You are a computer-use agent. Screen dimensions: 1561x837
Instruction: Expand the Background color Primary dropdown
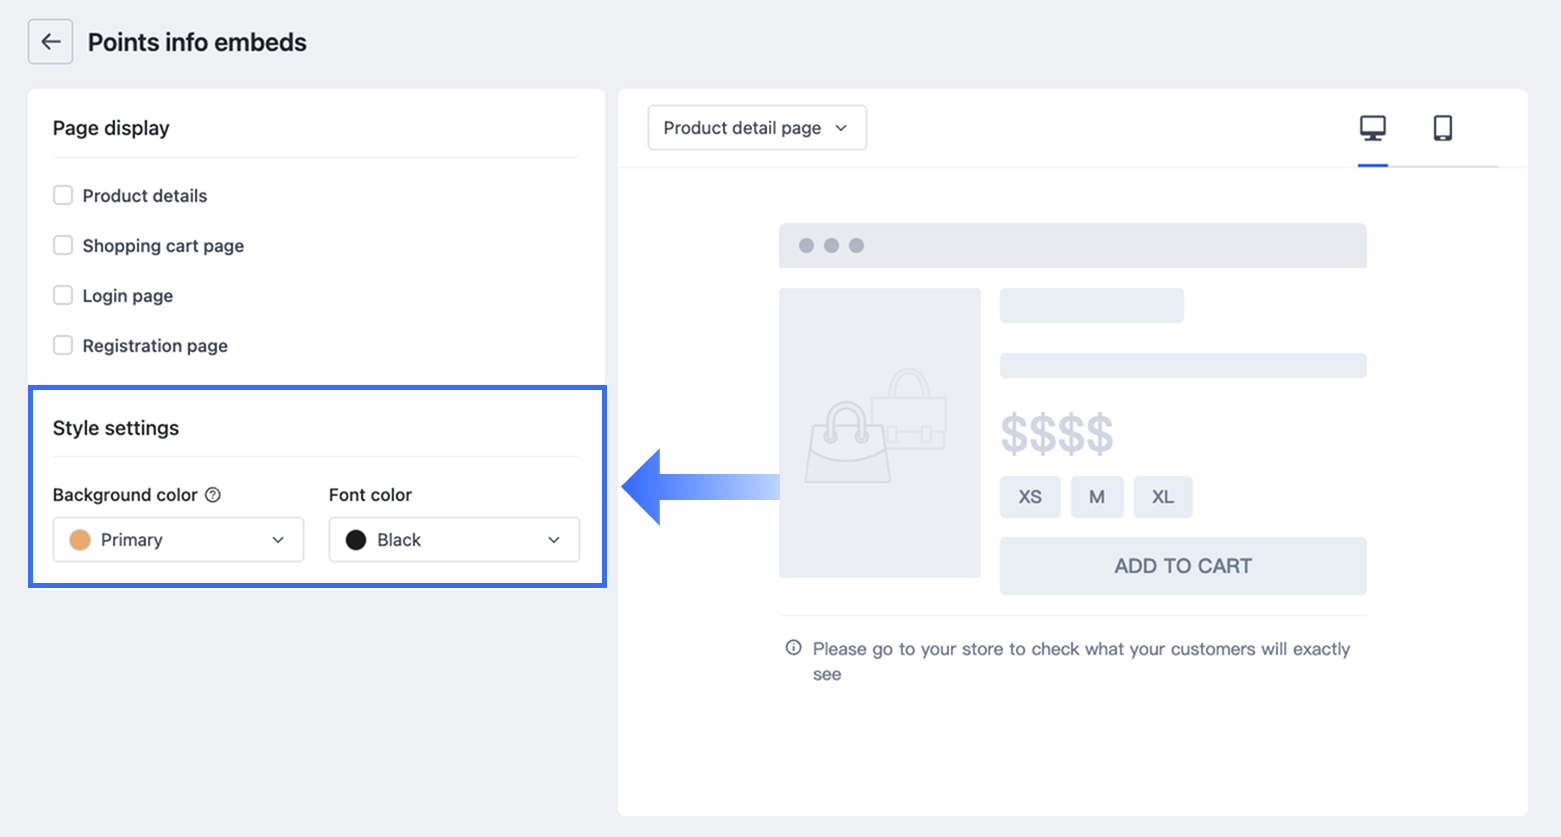[x=178, y=540]
